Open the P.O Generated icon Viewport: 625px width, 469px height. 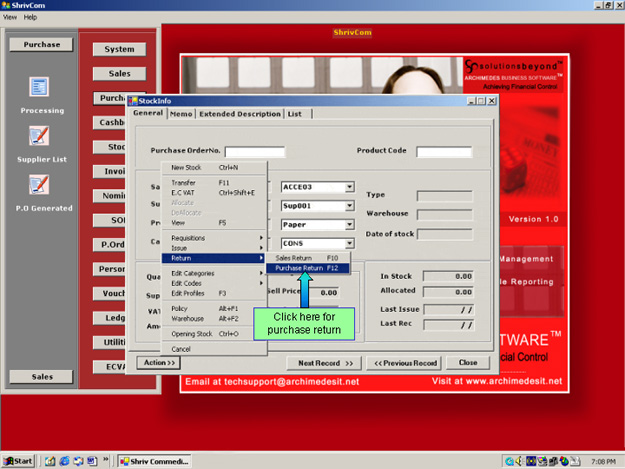[x=39, y=185]
